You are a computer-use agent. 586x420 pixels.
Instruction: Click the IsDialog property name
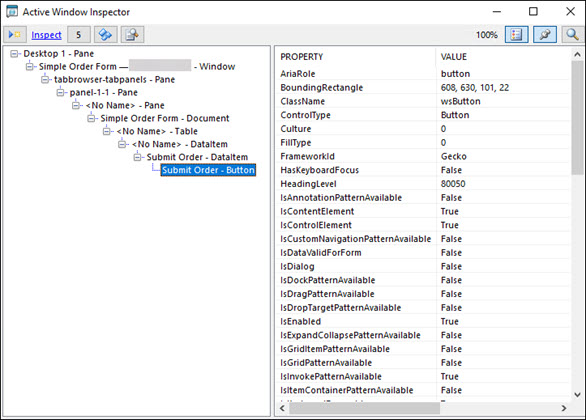(x=297, y=267)
